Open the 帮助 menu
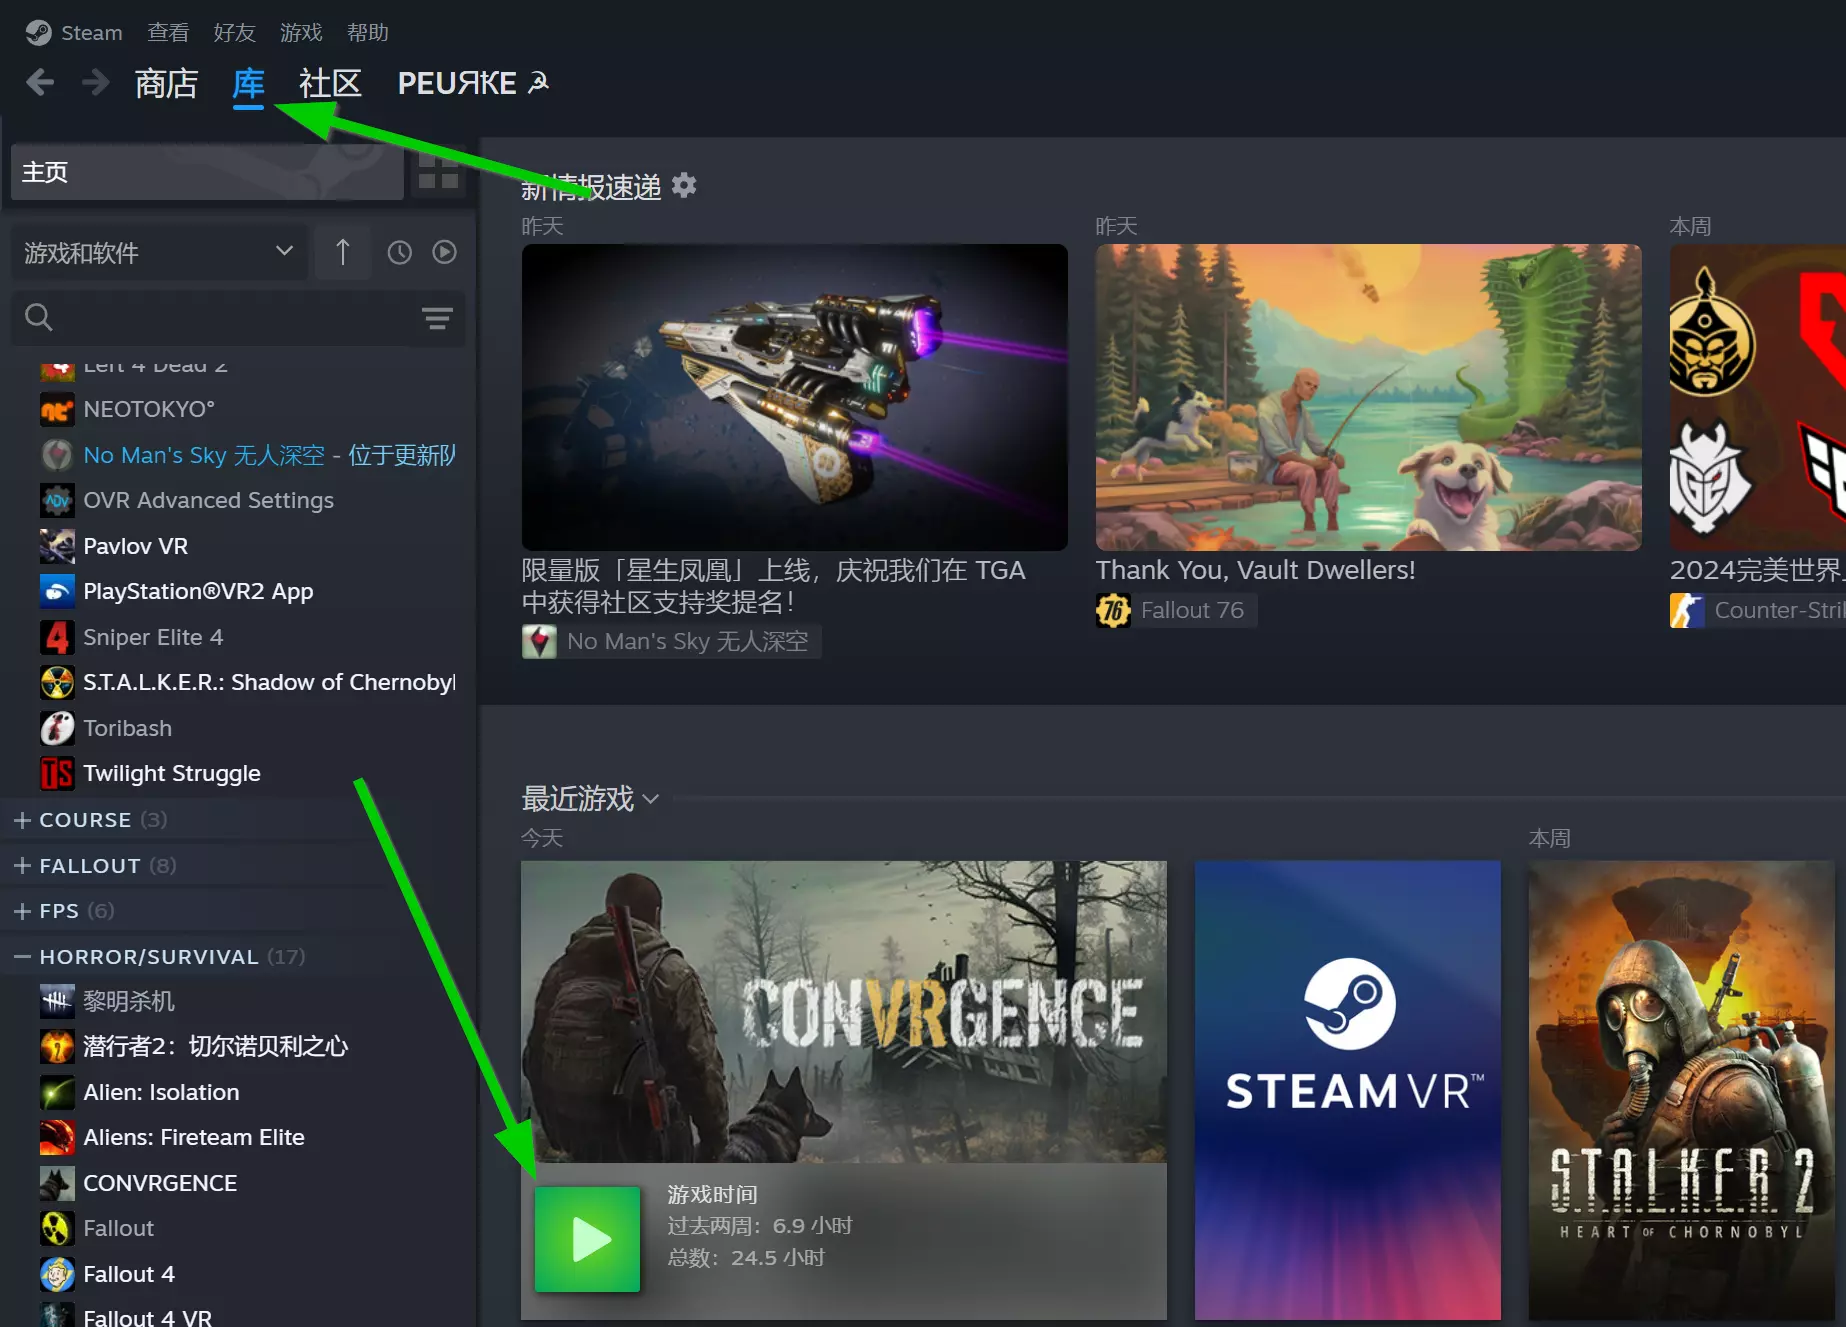The image size is (1846, 1327). 368,33
